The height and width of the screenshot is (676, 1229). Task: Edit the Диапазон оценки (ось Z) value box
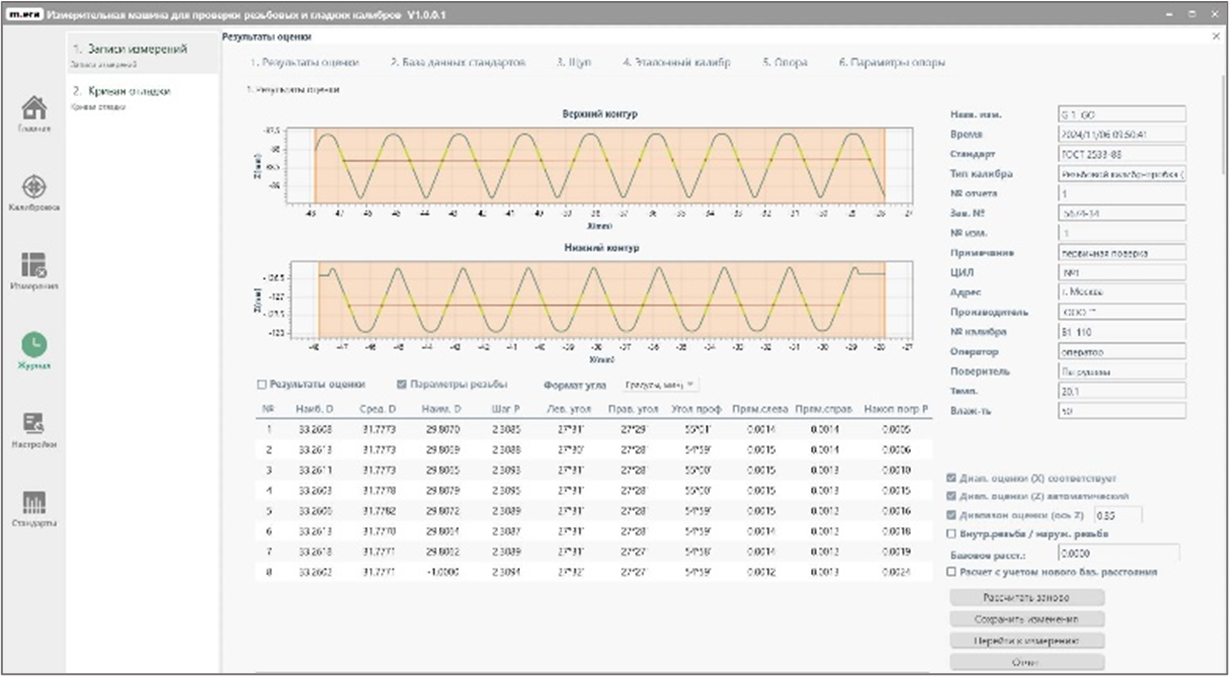[1119, 515]
